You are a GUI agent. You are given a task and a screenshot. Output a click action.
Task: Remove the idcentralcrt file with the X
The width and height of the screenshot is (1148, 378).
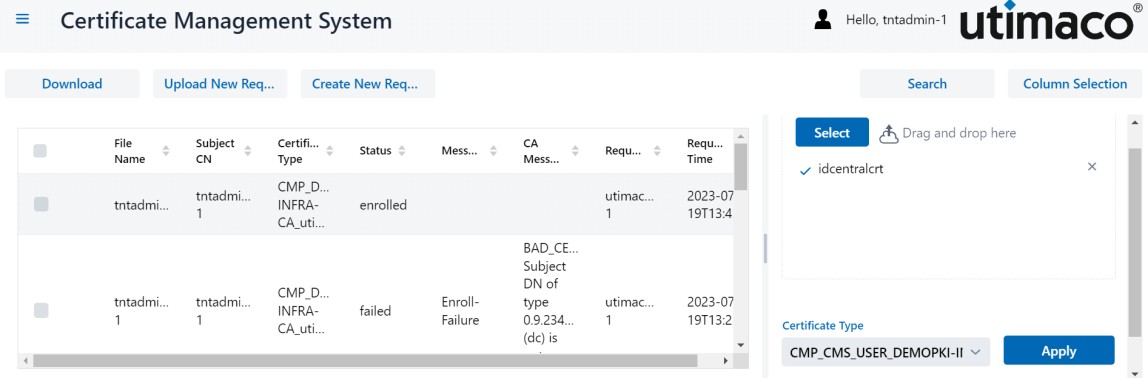point(1092,167)
